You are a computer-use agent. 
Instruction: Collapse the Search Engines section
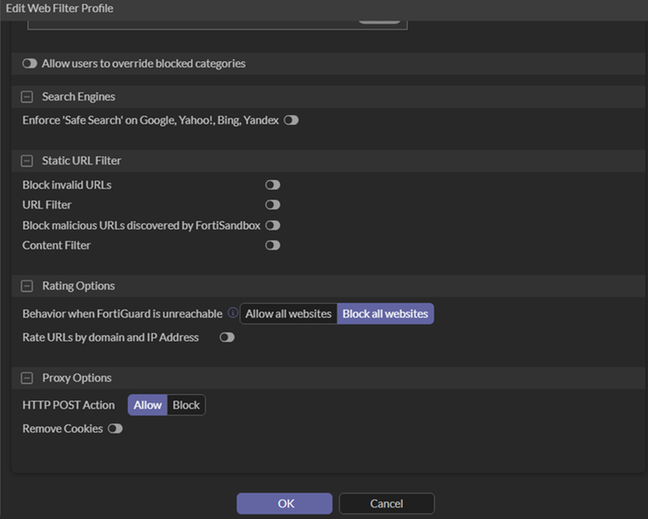(x=27, y=97)
